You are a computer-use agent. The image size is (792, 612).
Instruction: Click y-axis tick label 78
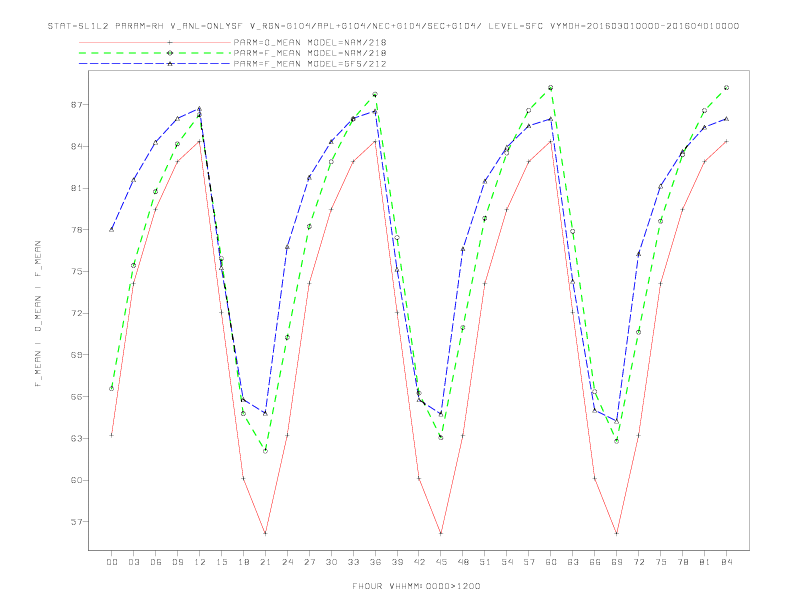(x=76, y=230)
